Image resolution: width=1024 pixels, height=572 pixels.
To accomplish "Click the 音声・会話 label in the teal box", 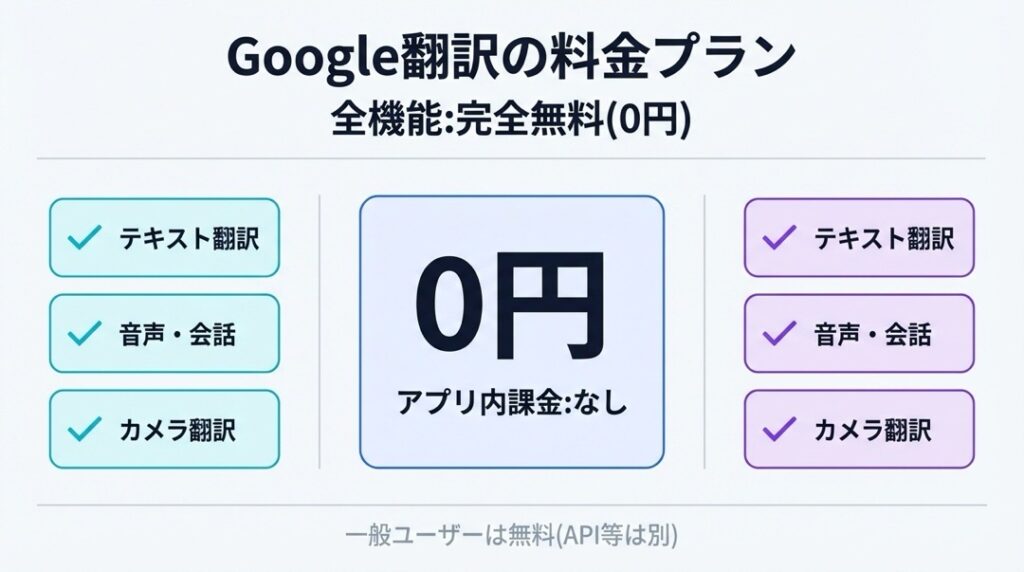I will click(176, 334).
